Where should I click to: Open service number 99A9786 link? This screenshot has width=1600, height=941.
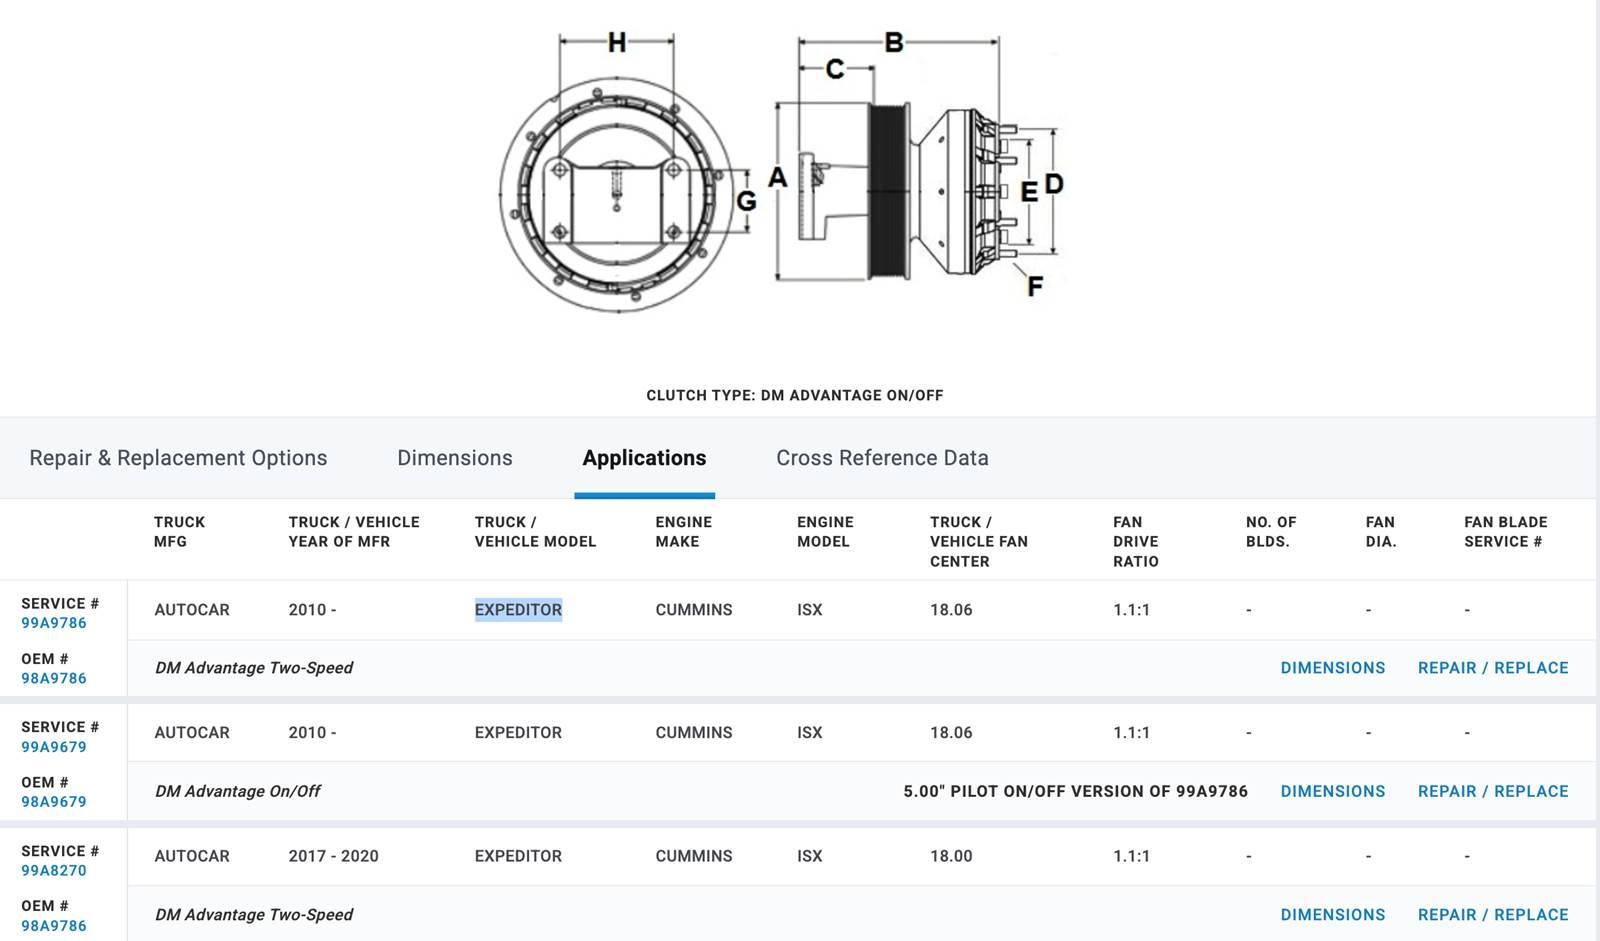pos(54,623)
